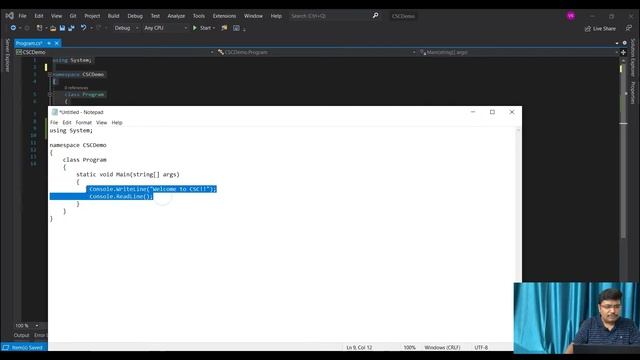Click the Items Saved status bar icon
The height and width of the screenshot is (360, 640).
(6, 347)
